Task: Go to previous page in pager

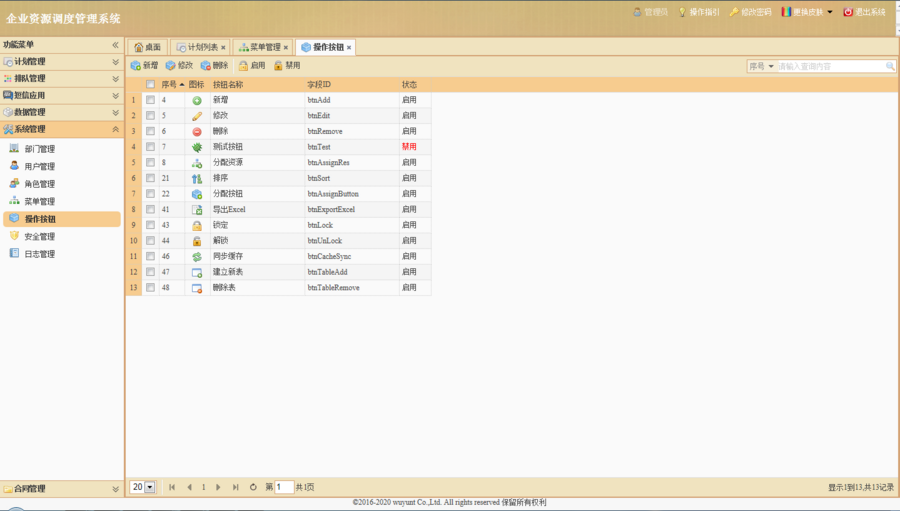Action: 189,487
